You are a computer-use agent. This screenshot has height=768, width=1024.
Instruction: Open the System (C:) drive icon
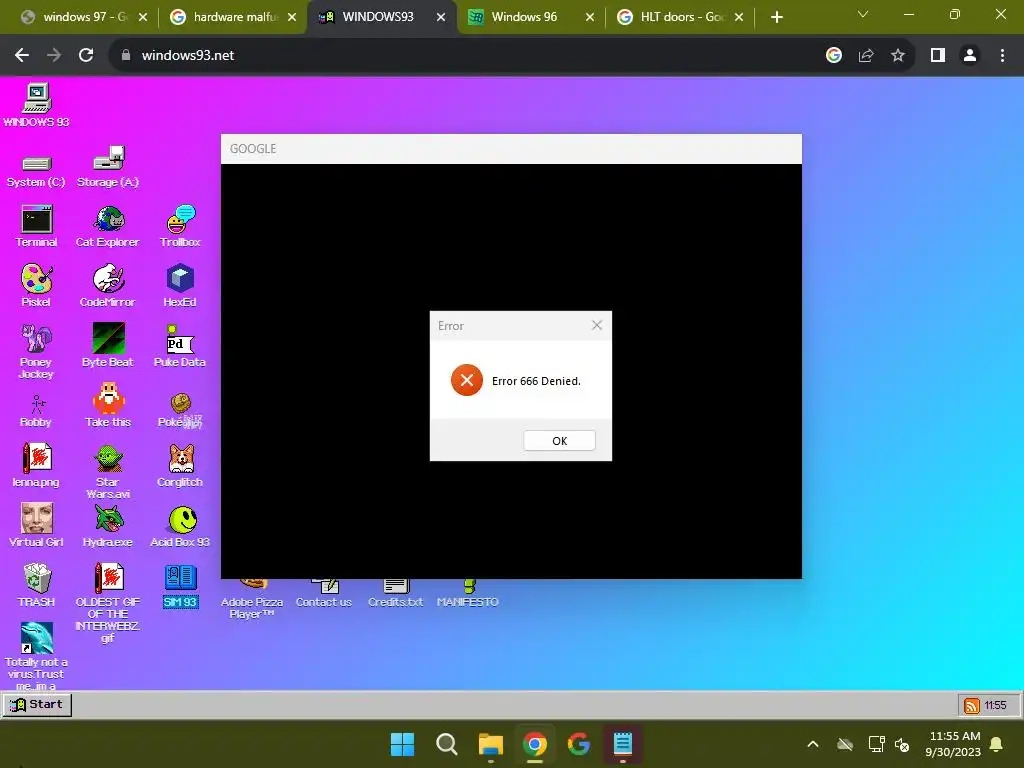pyautogui.click(x=36, y=171)
